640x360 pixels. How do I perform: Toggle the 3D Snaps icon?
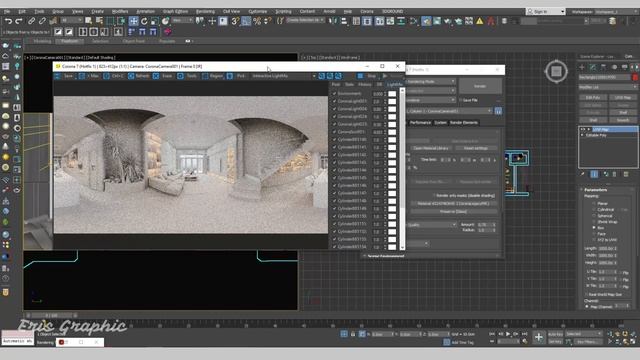coord(235,21)
